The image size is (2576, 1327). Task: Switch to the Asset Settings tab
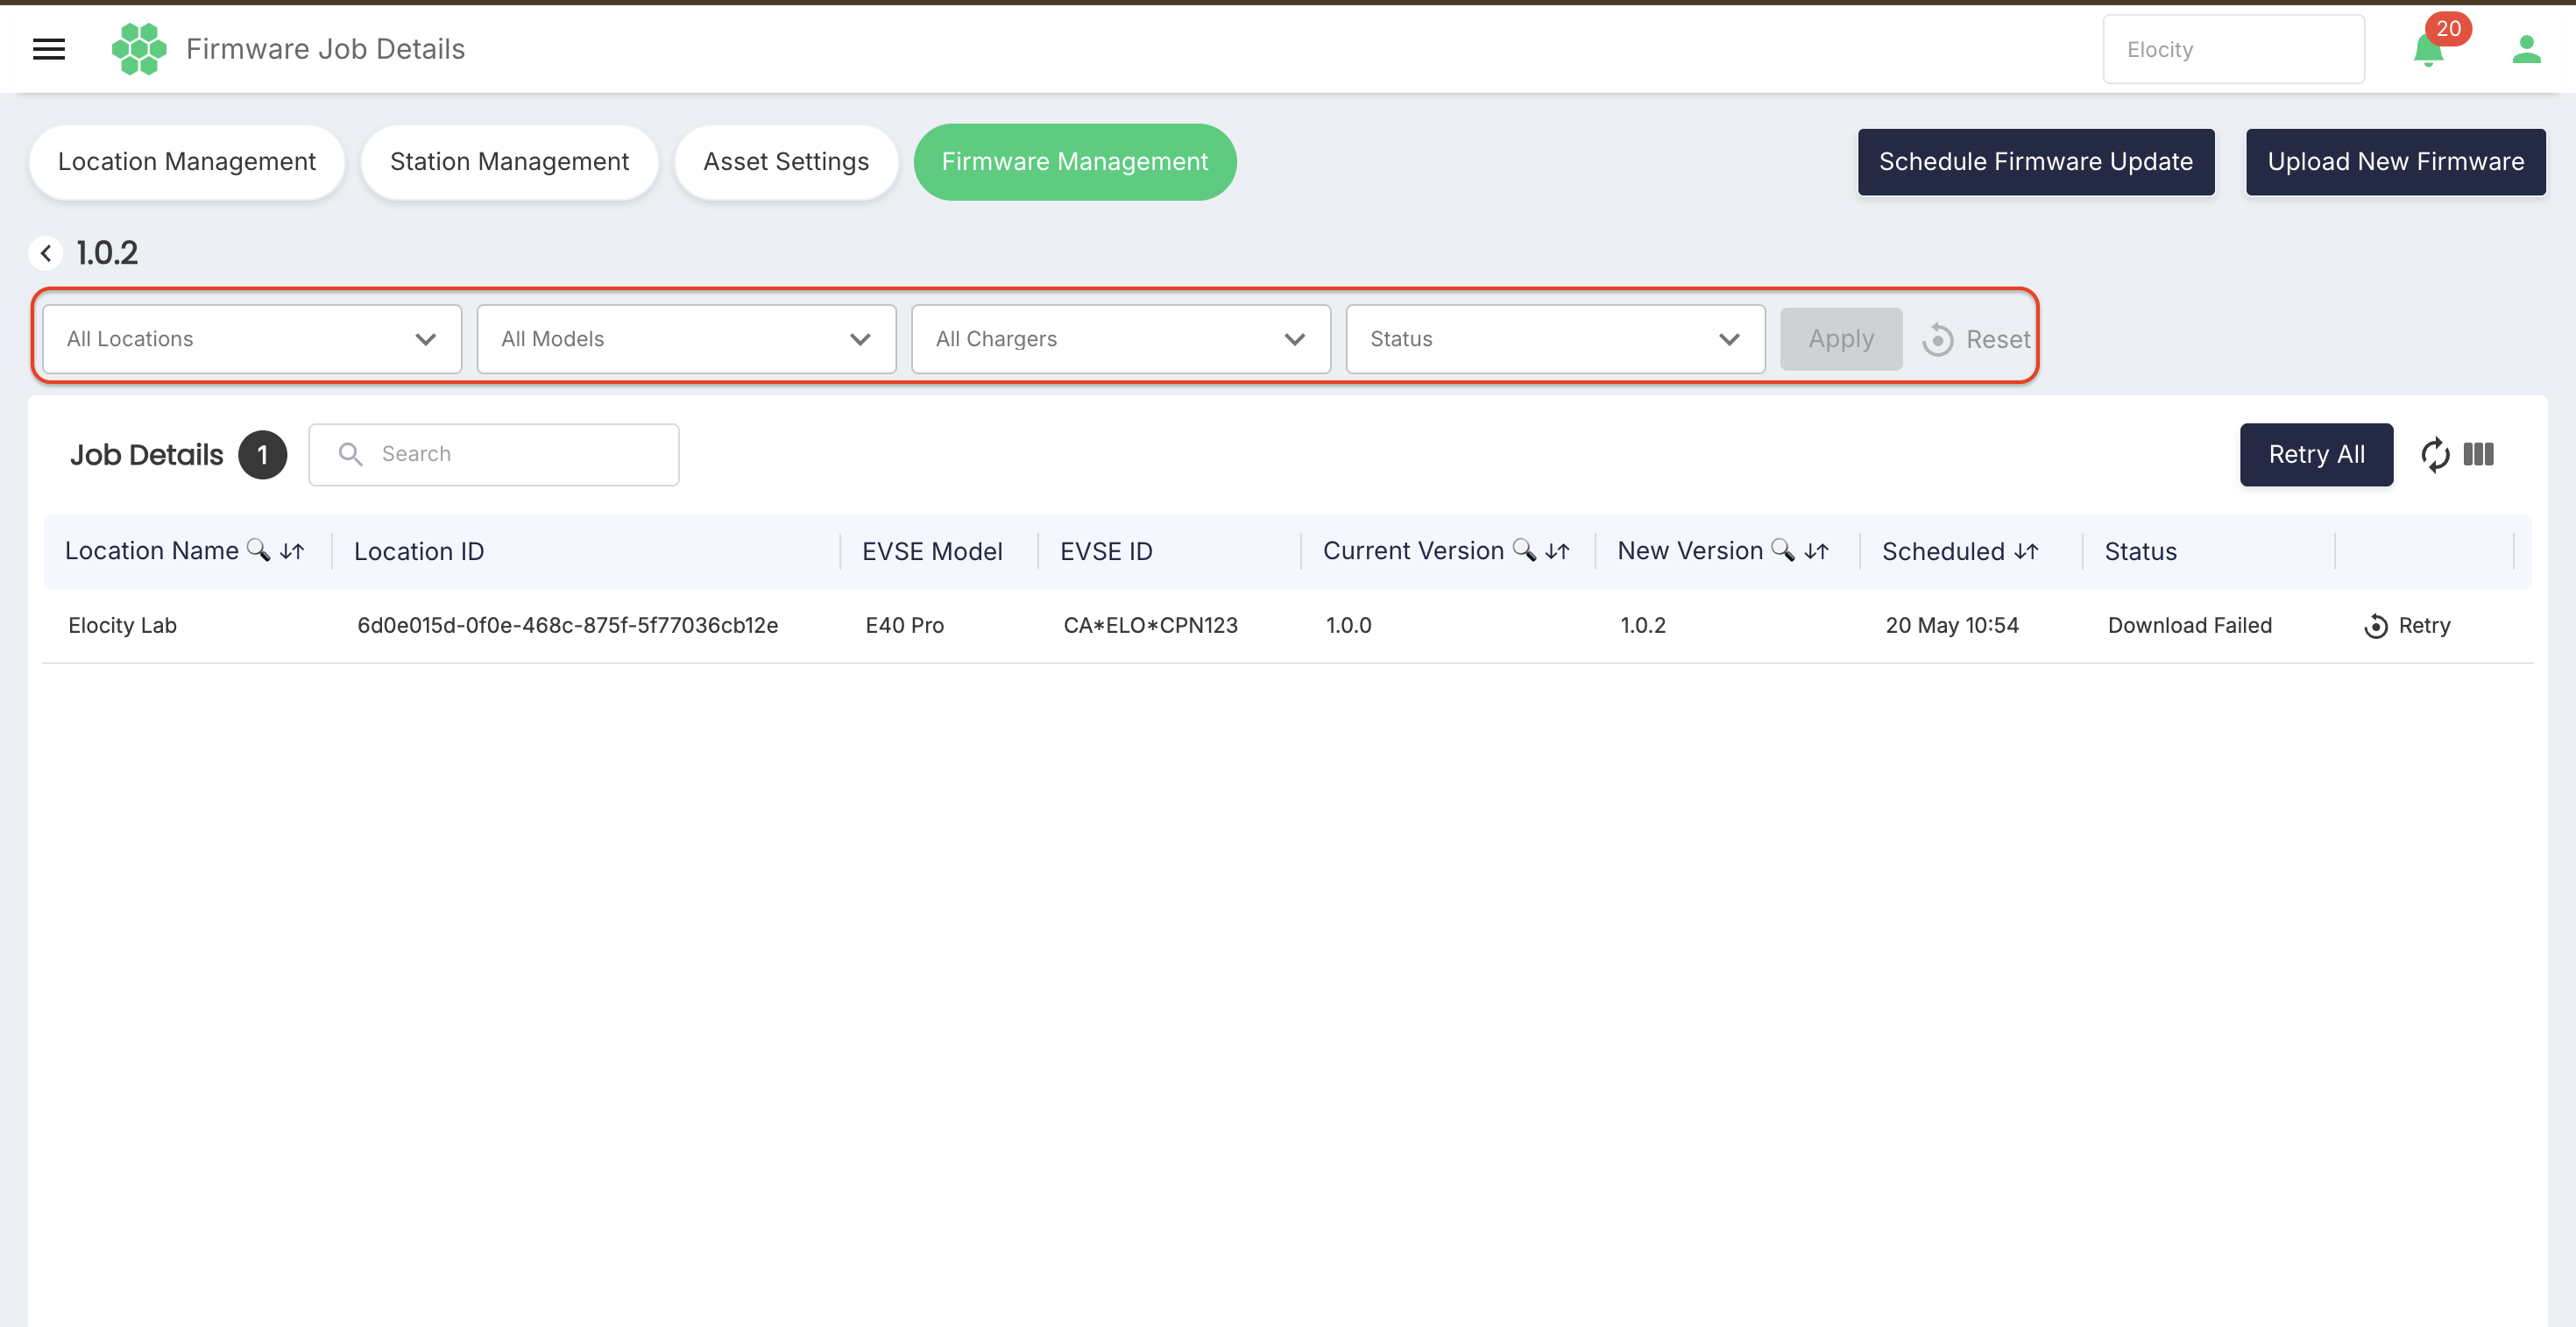(x=786, y=162)
